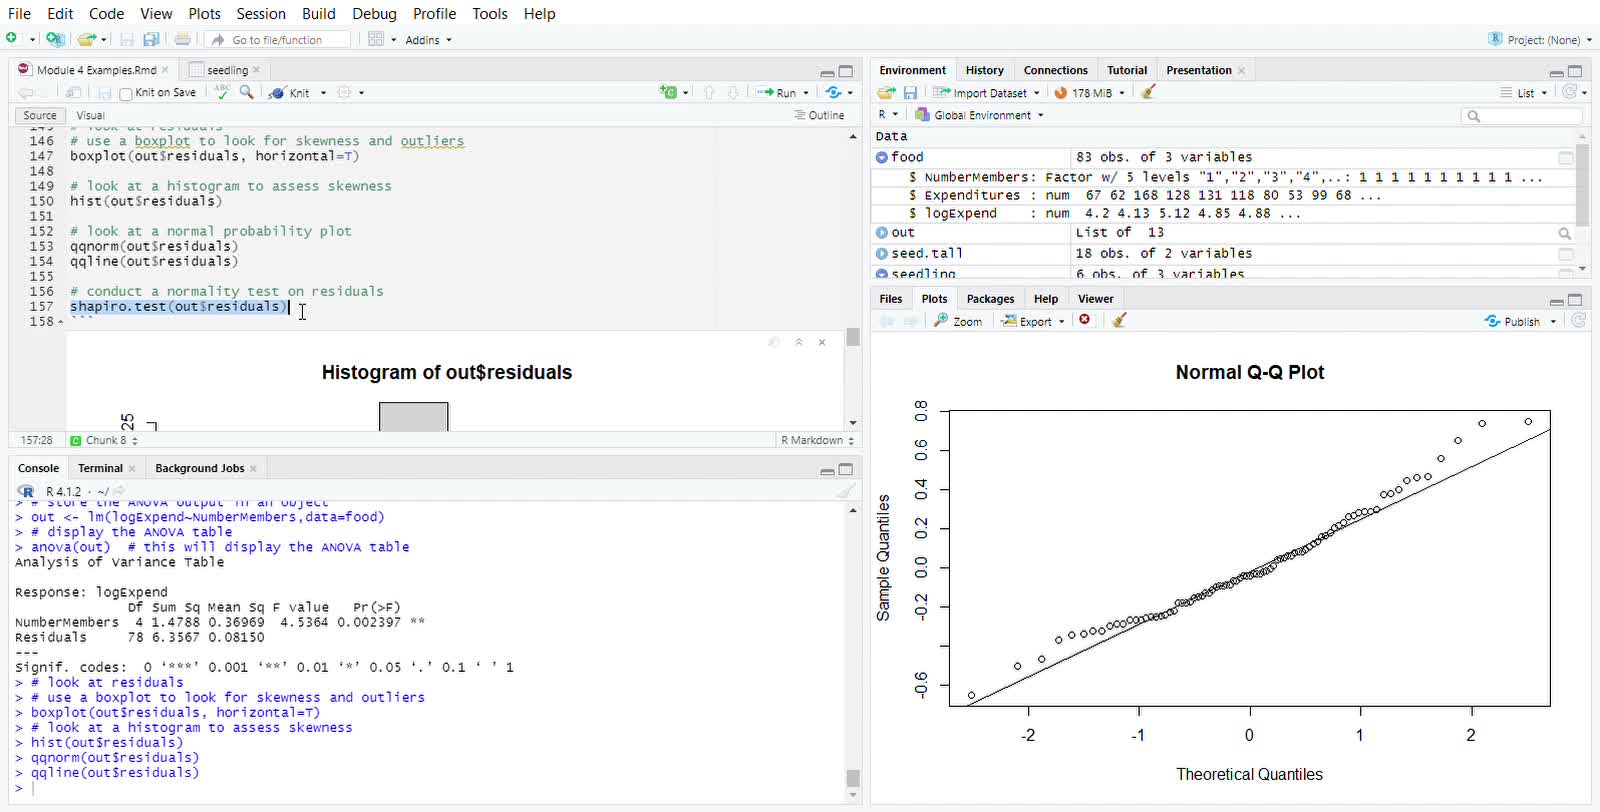This screenshot has height=812, width=1600.
Task: Click the publish icon in editor toolbar
Action: pyautogui.click(x=833, y=92)
